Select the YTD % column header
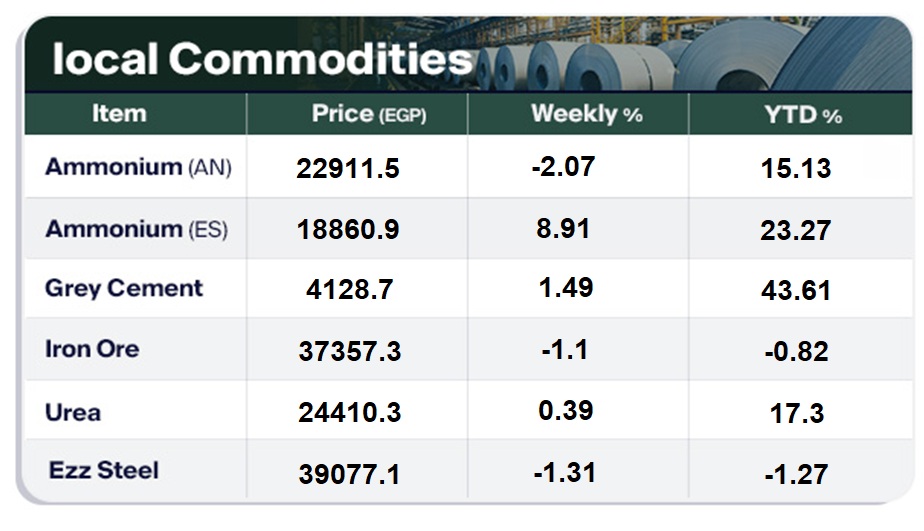Screen dimensions: 924x531 [x=803, y=115]
